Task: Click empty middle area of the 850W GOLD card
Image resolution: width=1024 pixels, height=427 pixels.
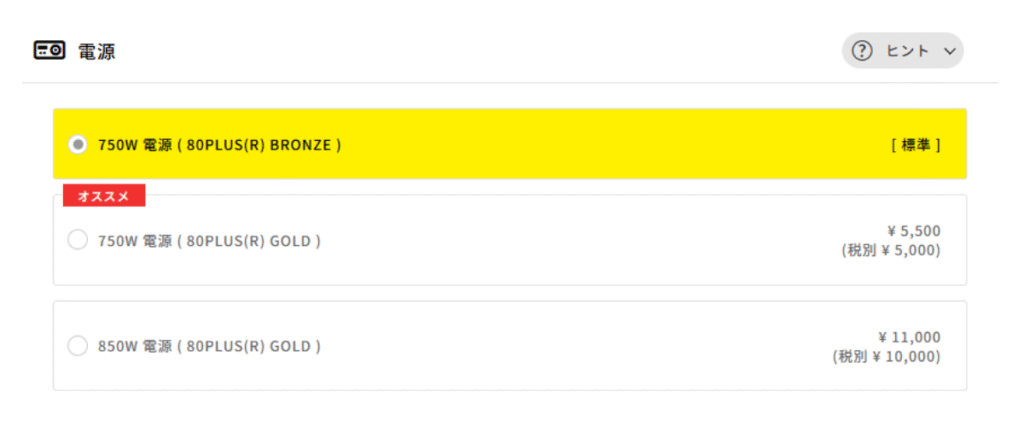Action: [x=580, y=346]
